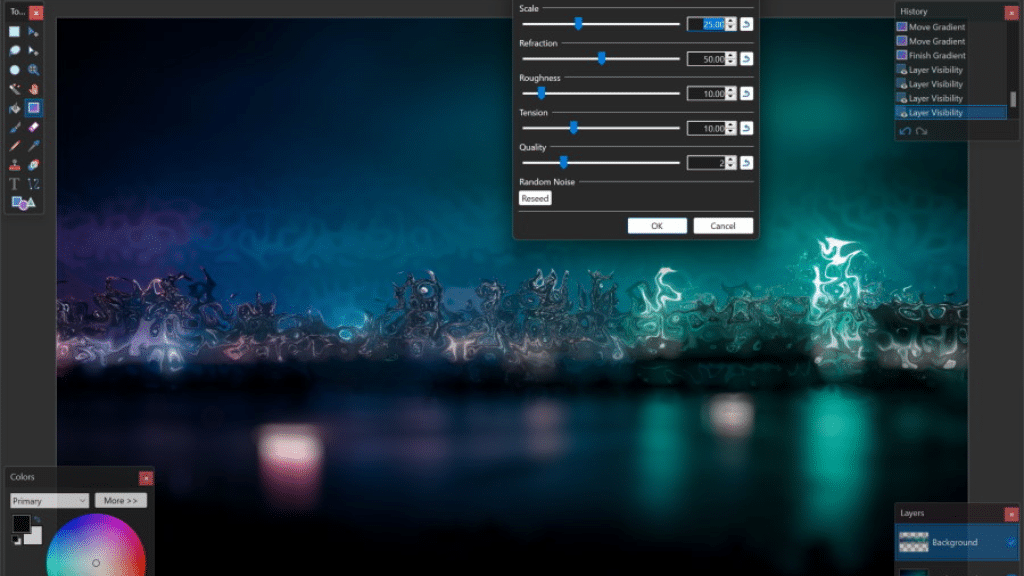Select the Paint Bucket tool

(14, 108)
